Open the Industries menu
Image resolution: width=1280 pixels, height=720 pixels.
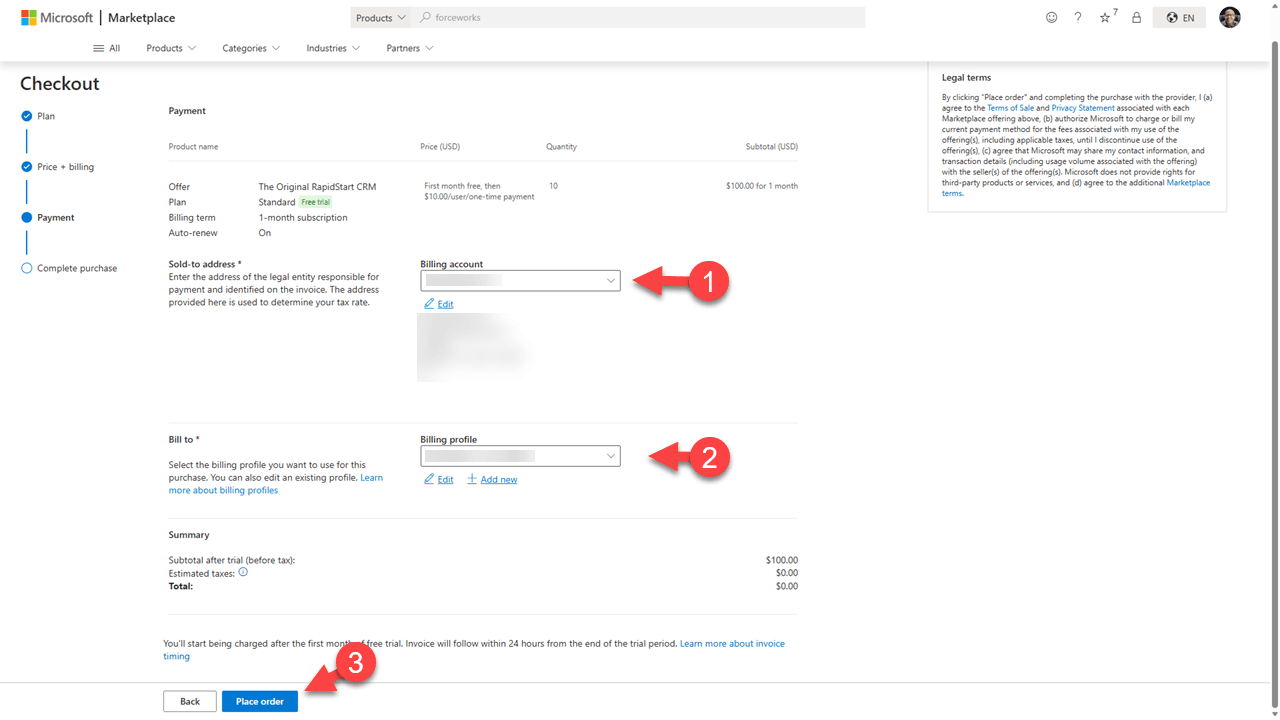333,48
